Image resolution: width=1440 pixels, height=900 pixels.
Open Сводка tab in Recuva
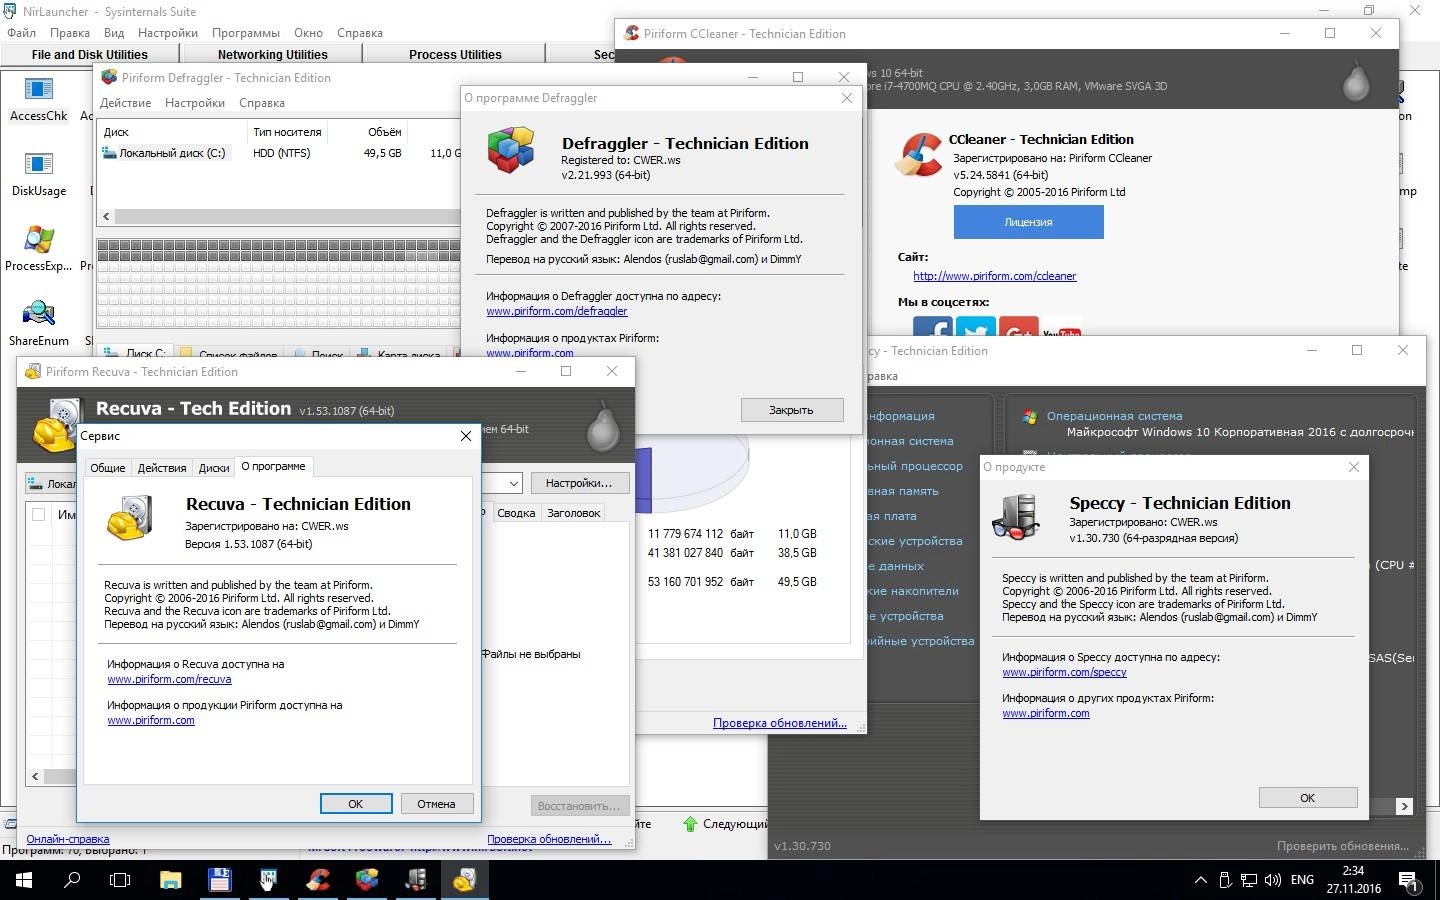516,513
